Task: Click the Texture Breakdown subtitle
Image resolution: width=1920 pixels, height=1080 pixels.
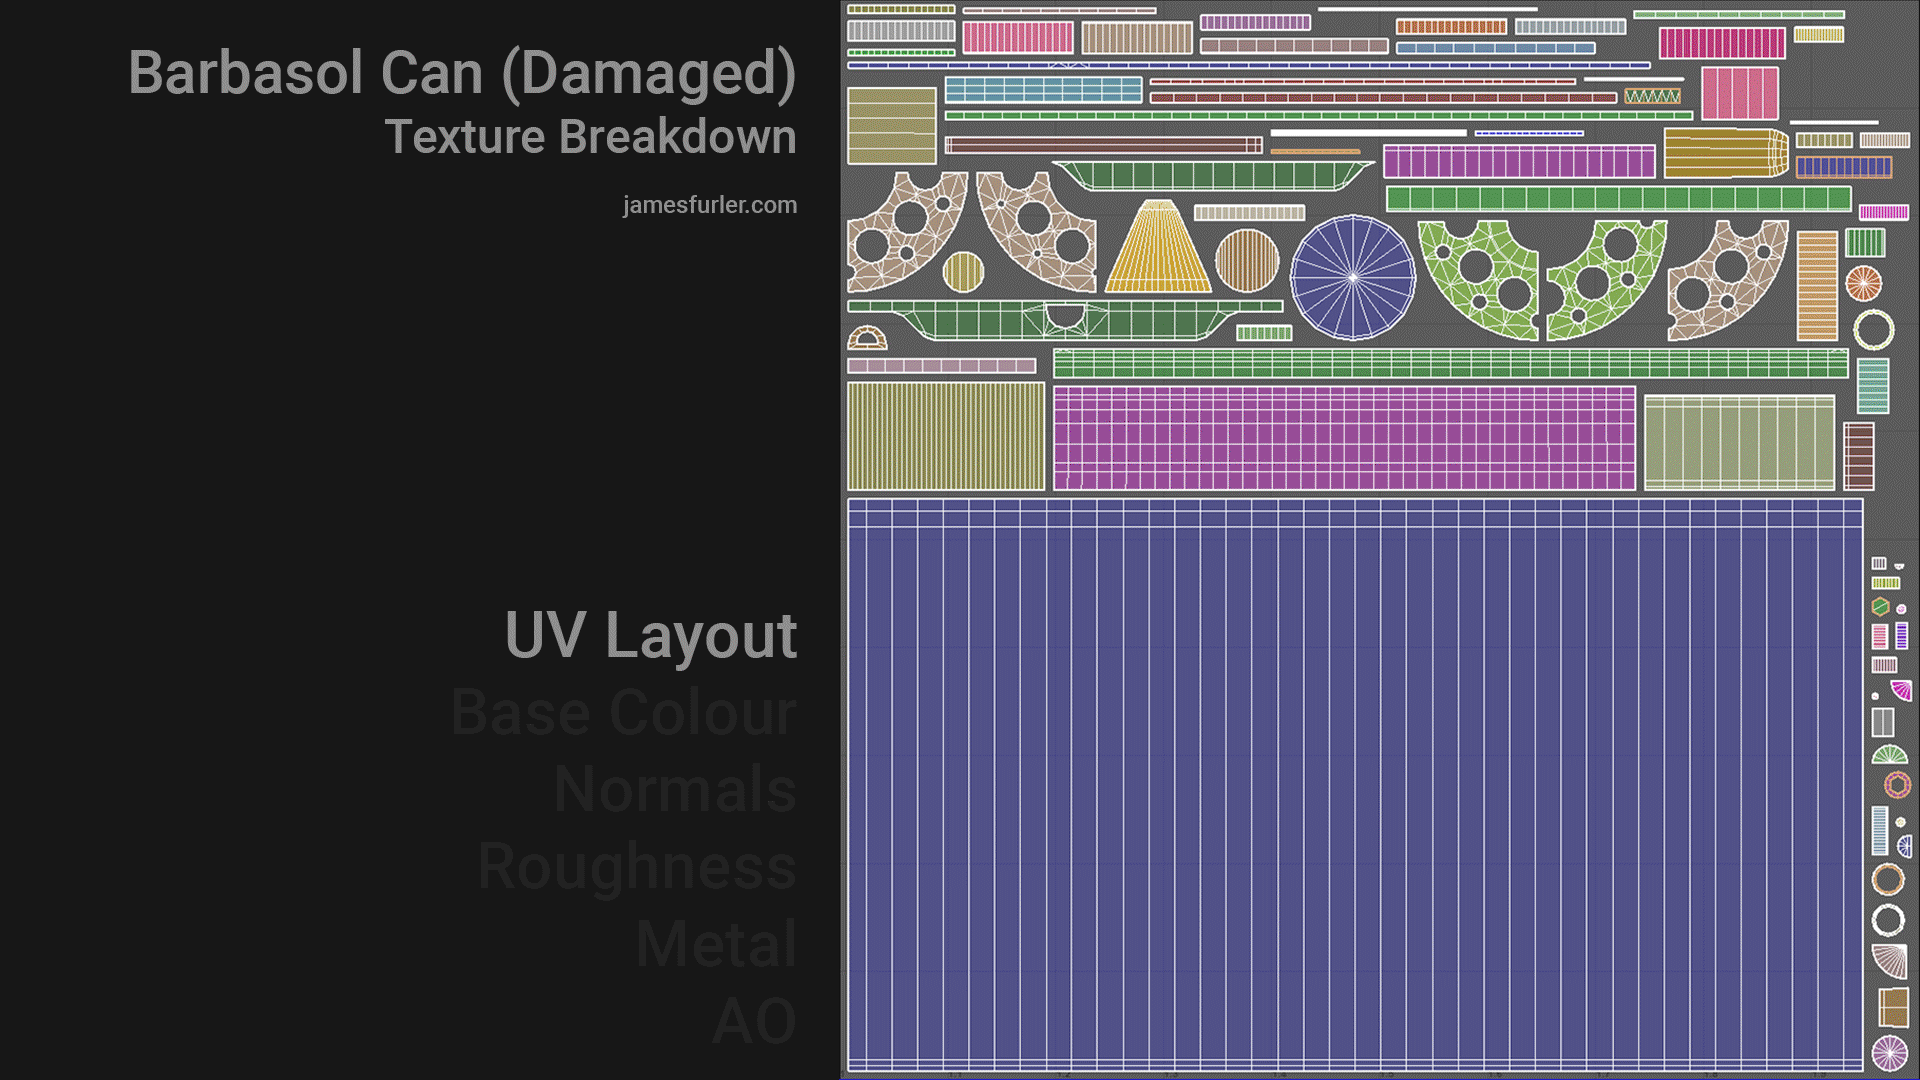Action: click(x=591, y=137)
